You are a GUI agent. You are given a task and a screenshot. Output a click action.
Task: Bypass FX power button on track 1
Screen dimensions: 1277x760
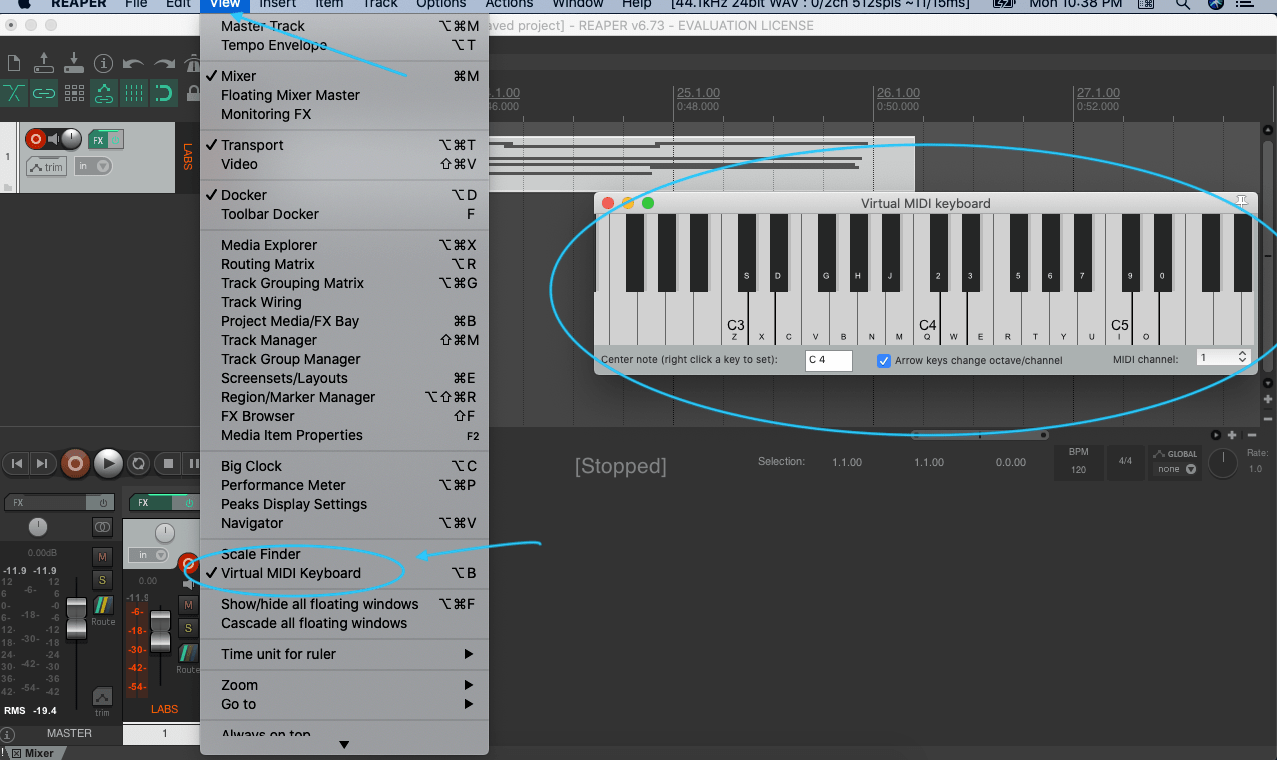[116, 140]
